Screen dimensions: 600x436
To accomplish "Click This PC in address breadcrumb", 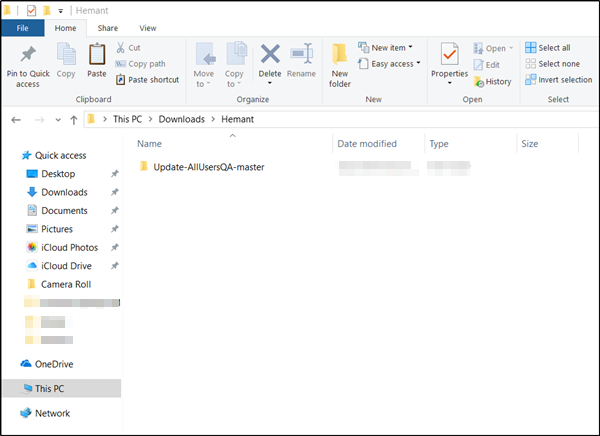I will coord(127,119).
